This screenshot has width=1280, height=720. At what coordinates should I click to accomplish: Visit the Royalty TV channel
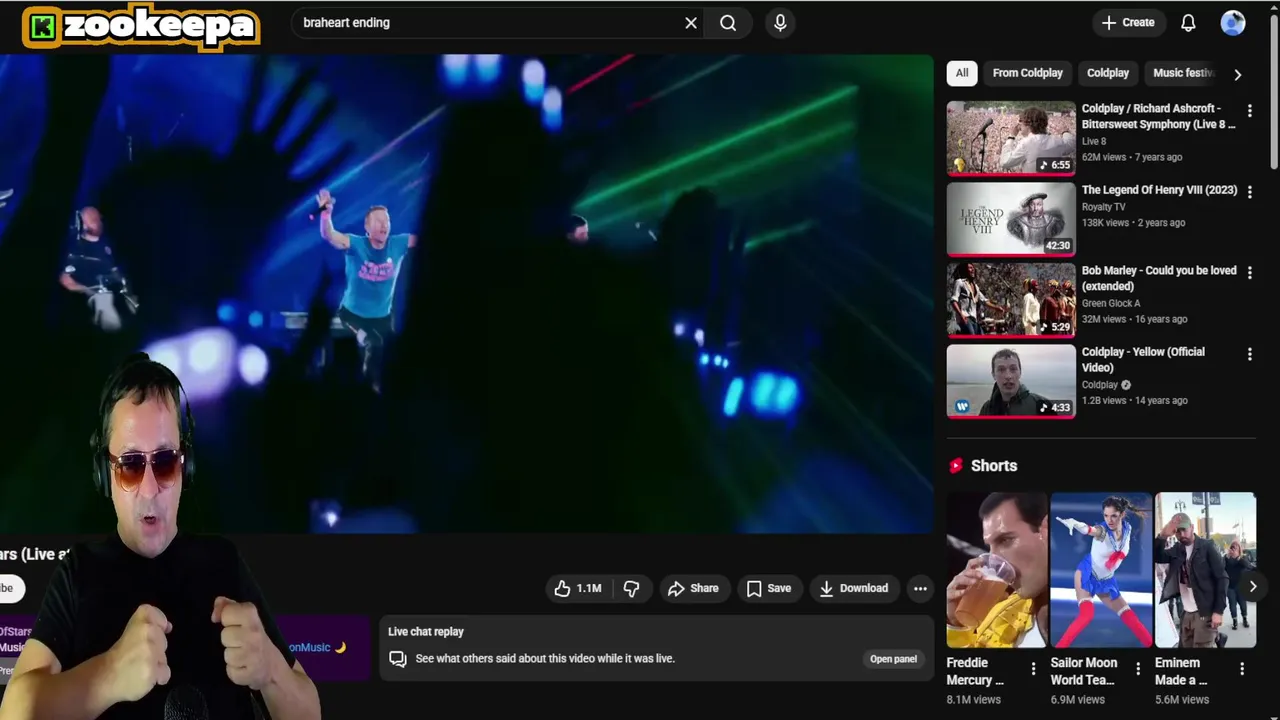point(1103,207)
